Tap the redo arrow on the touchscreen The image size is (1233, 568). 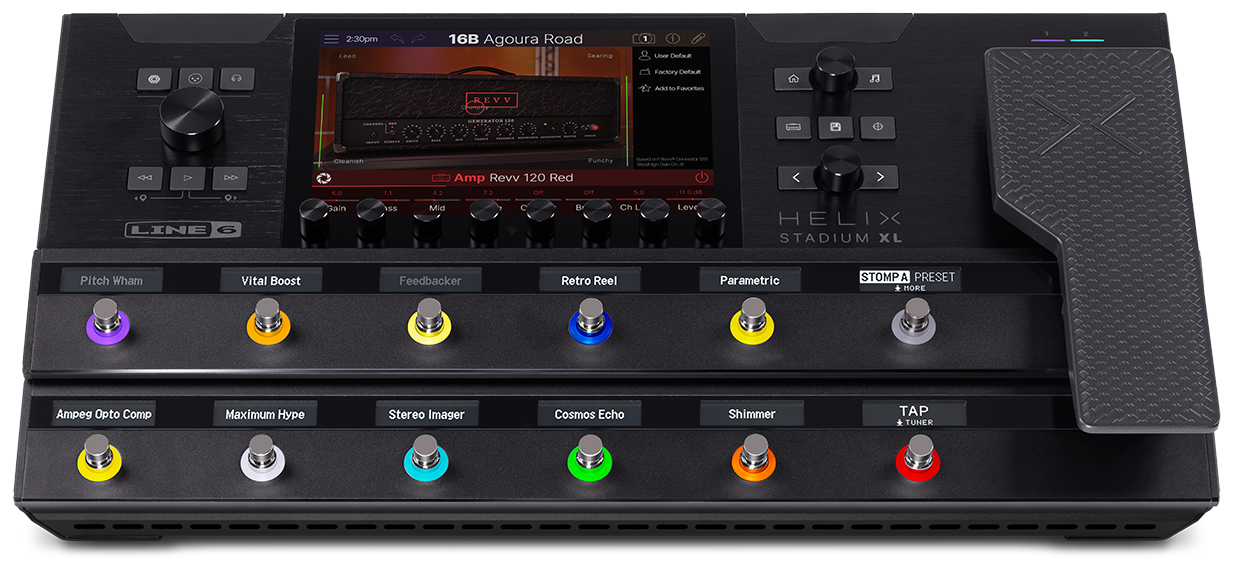point(417,39)
